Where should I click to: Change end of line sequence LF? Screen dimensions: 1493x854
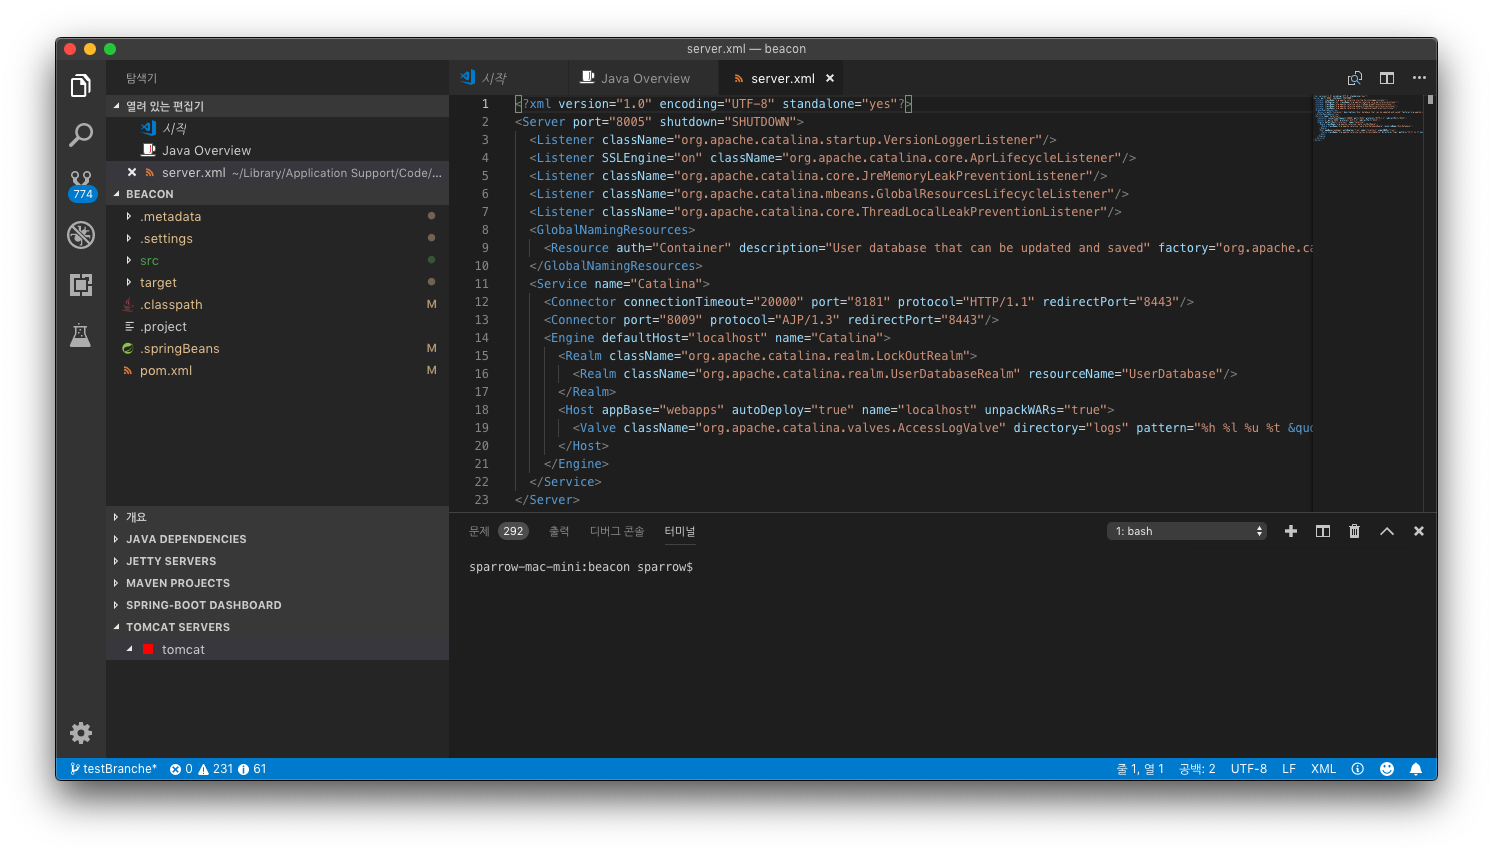pos(1289,769)
